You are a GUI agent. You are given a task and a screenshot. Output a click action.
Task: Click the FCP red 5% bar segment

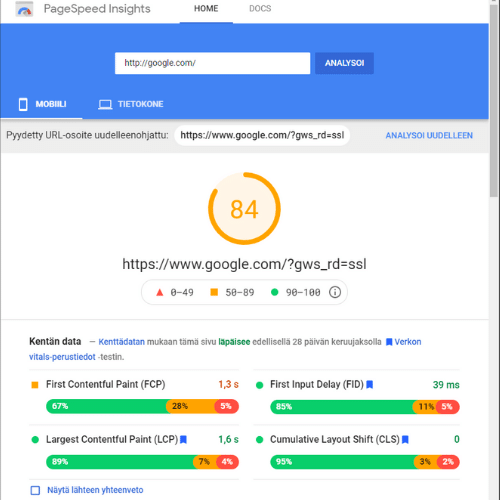[x=227, y=406]
